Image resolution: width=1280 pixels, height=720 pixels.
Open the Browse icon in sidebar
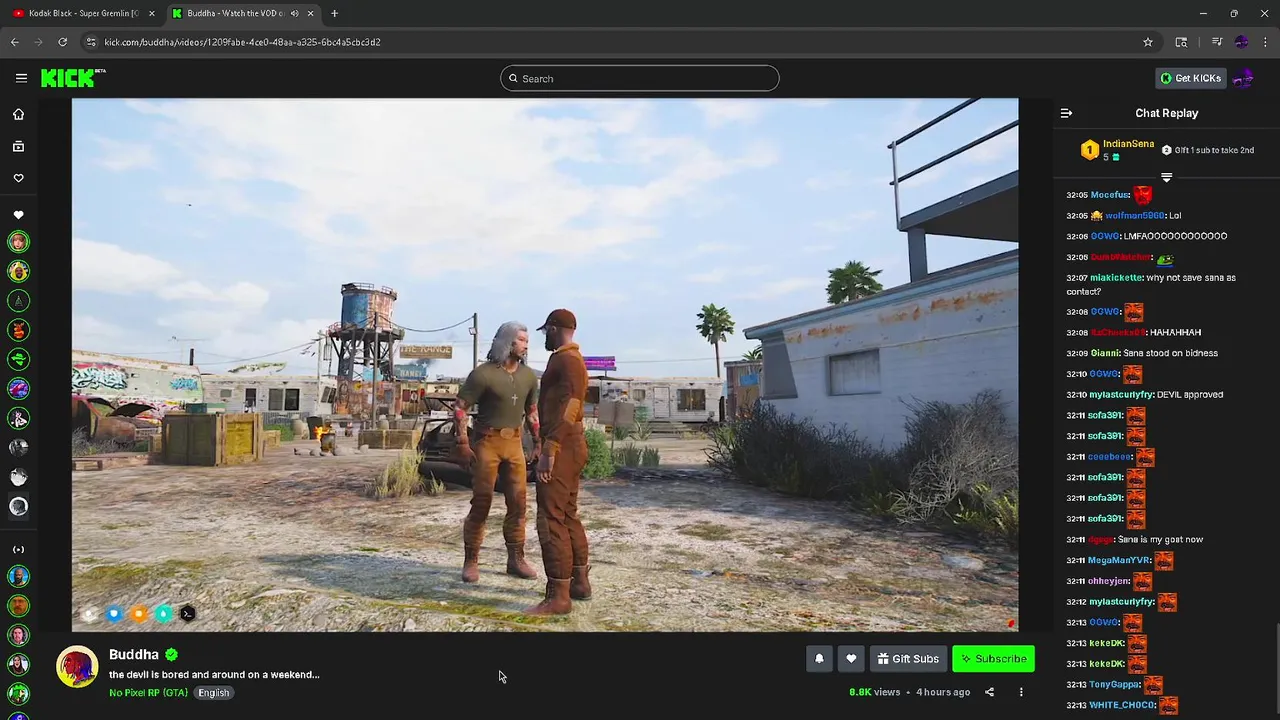tap(18, 146)
